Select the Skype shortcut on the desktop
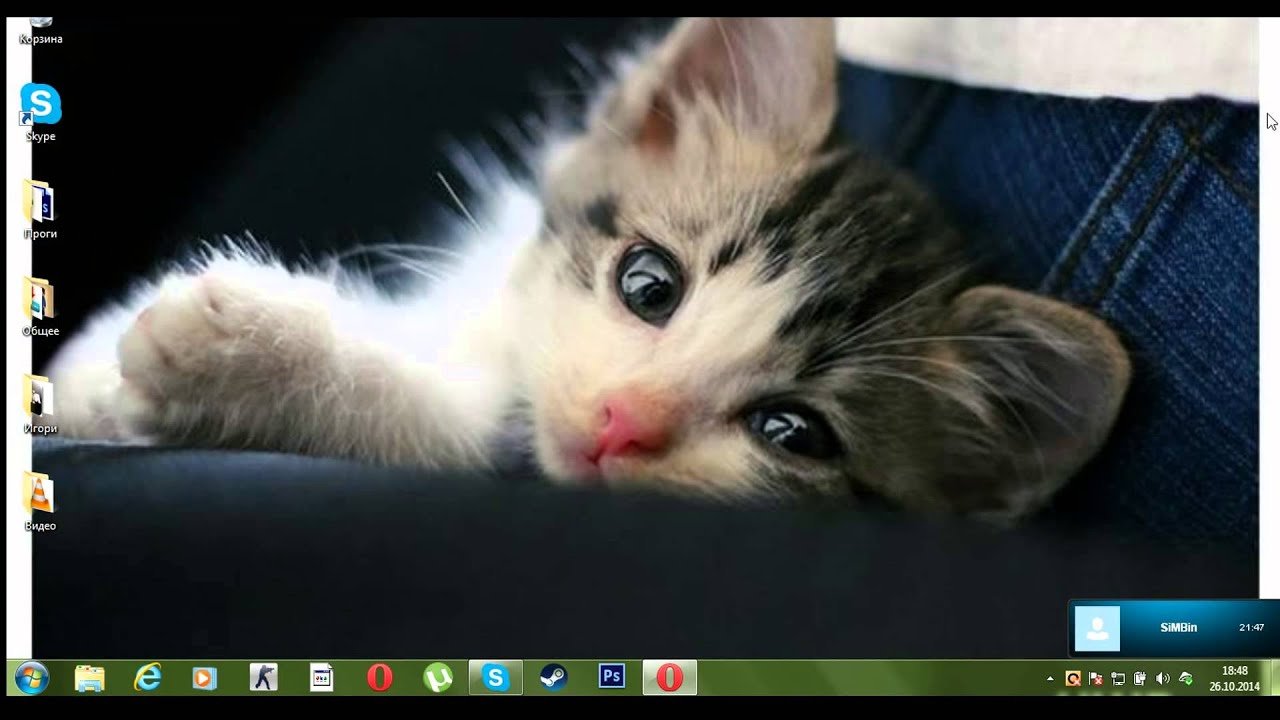This screenshot has height=720, width=1280. (x=40, y=106)
